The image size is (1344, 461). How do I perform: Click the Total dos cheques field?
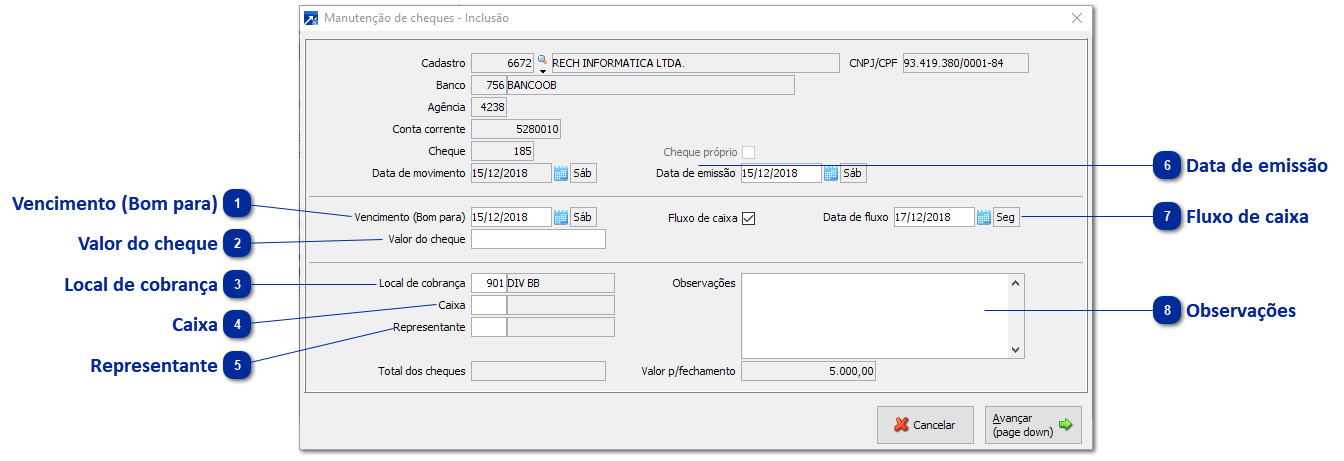[538, 371]
